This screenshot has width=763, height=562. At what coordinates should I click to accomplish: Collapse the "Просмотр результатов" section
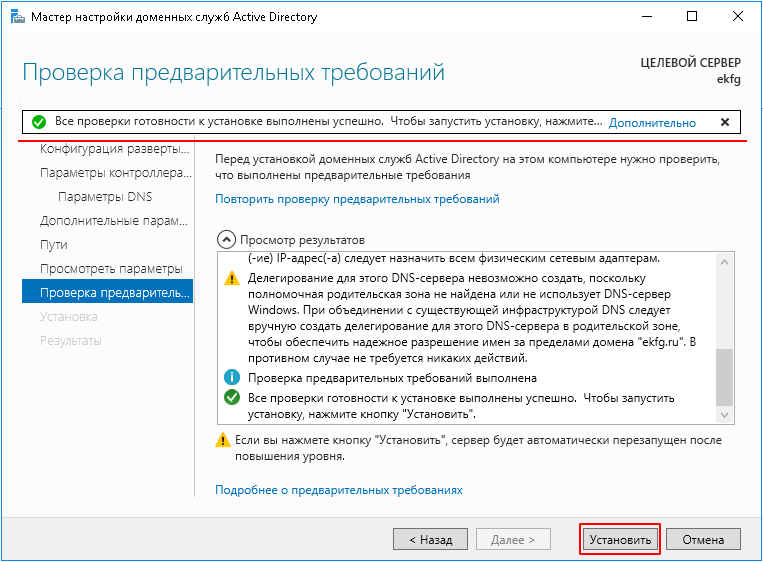[226, 240]
